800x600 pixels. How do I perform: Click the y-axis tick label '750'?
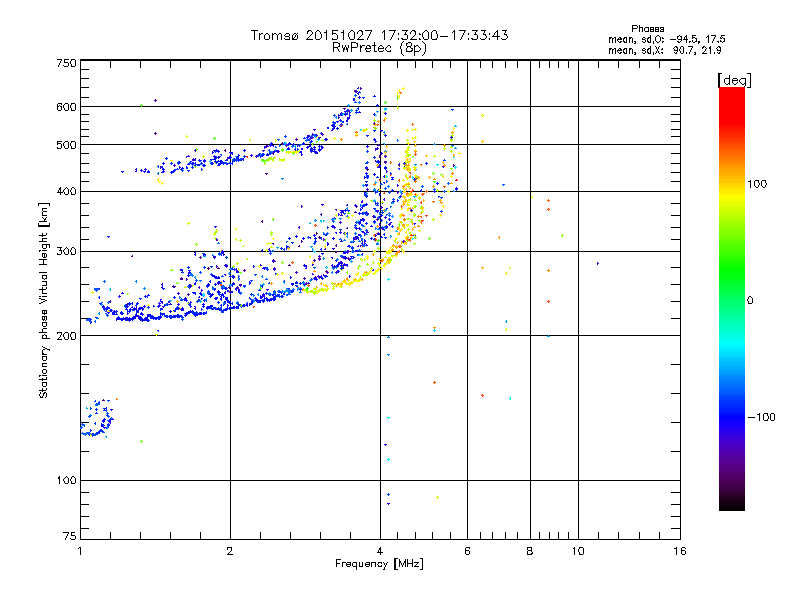tap(66, 63)
